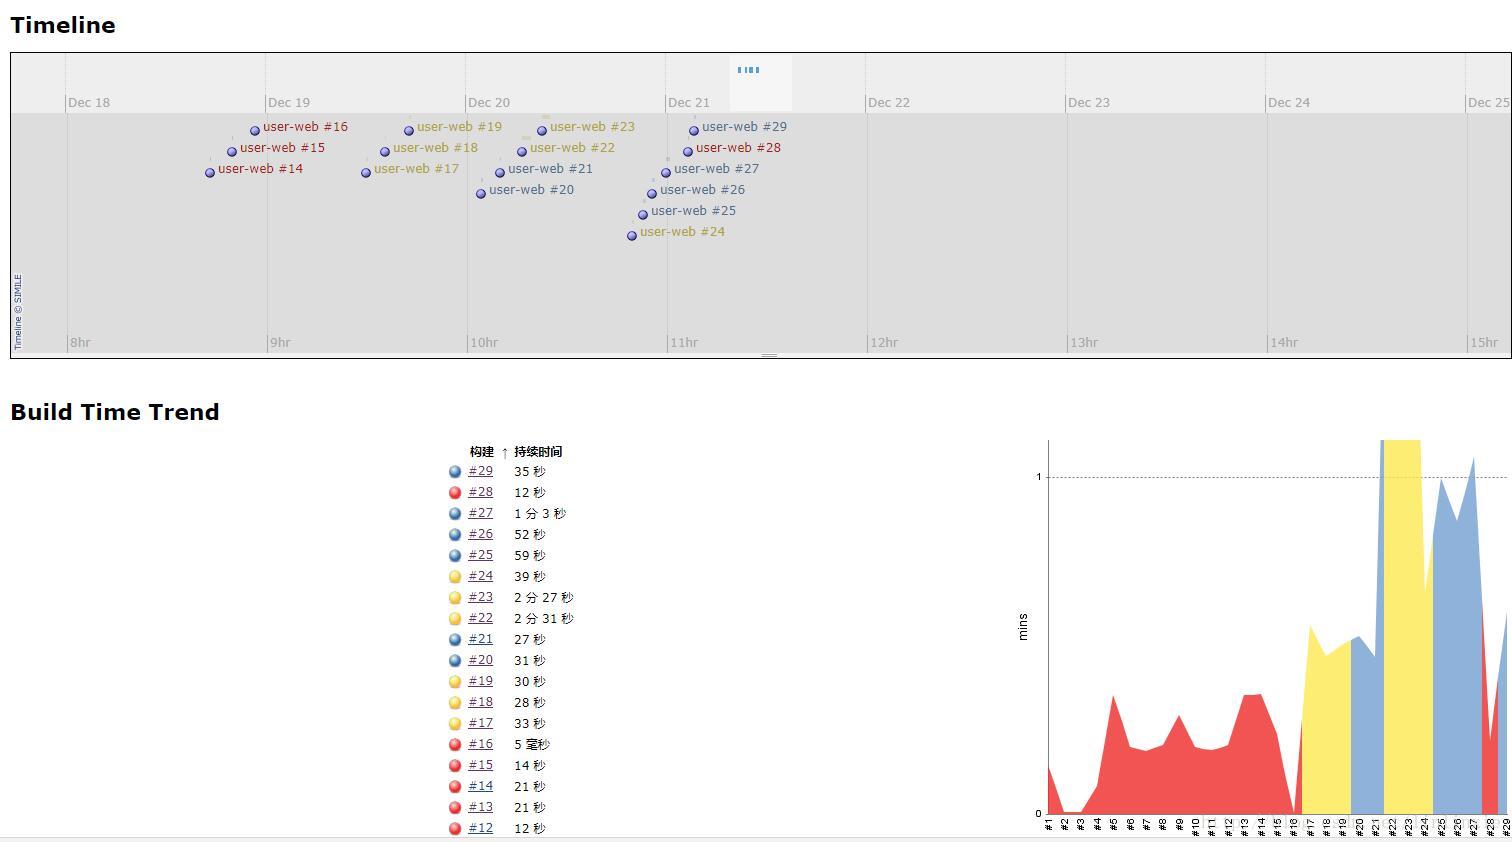Click the timeline resize handle at bottom
This screenshot has height=842, width=1512.
click(769, 355)
